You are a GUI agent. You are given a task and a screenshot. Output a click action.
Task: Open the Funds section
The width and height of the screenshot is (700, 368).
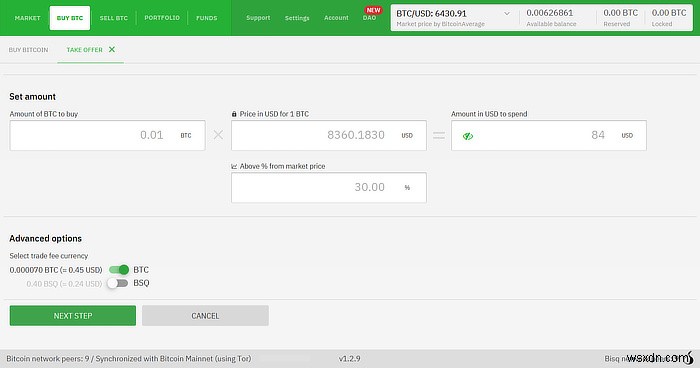click(x=206, y=18)
